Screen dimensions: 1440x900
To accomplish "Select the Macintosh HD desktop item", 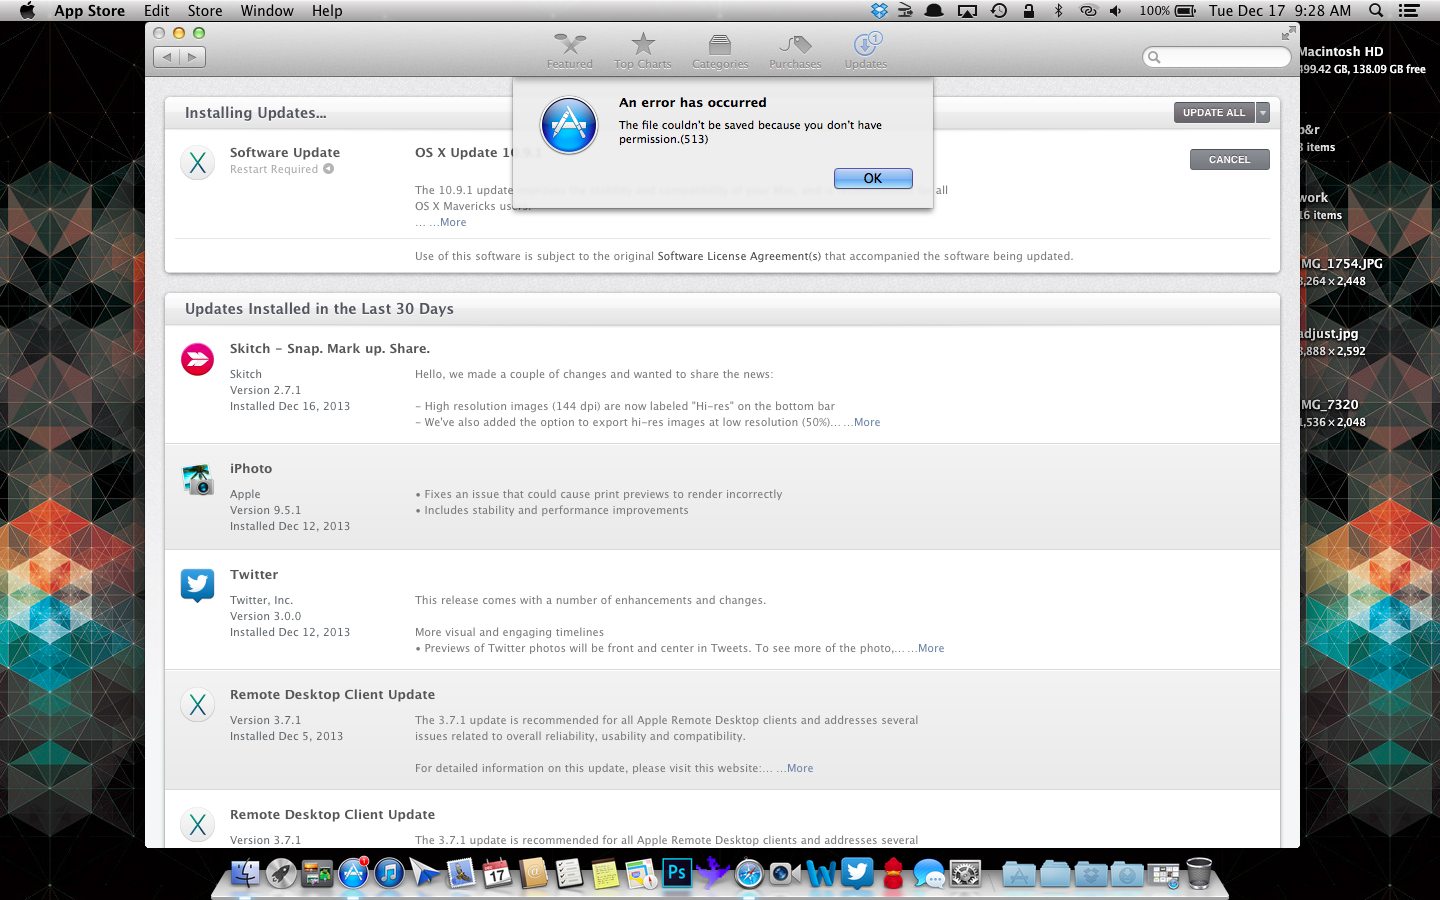I will pyautogui.click(x=1362, y=60).
